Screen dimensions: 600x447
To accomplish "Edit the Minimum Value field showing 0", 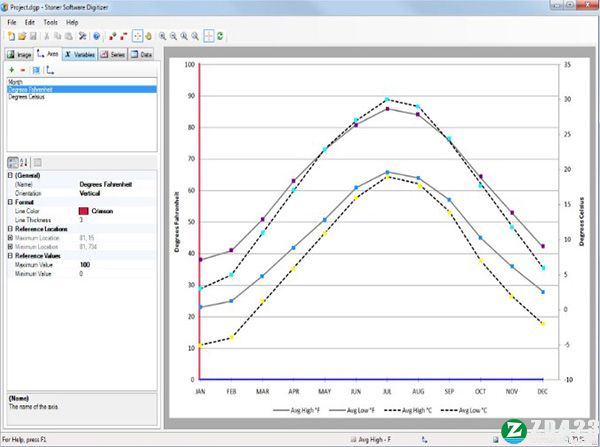I will click(x=117, y=274).
